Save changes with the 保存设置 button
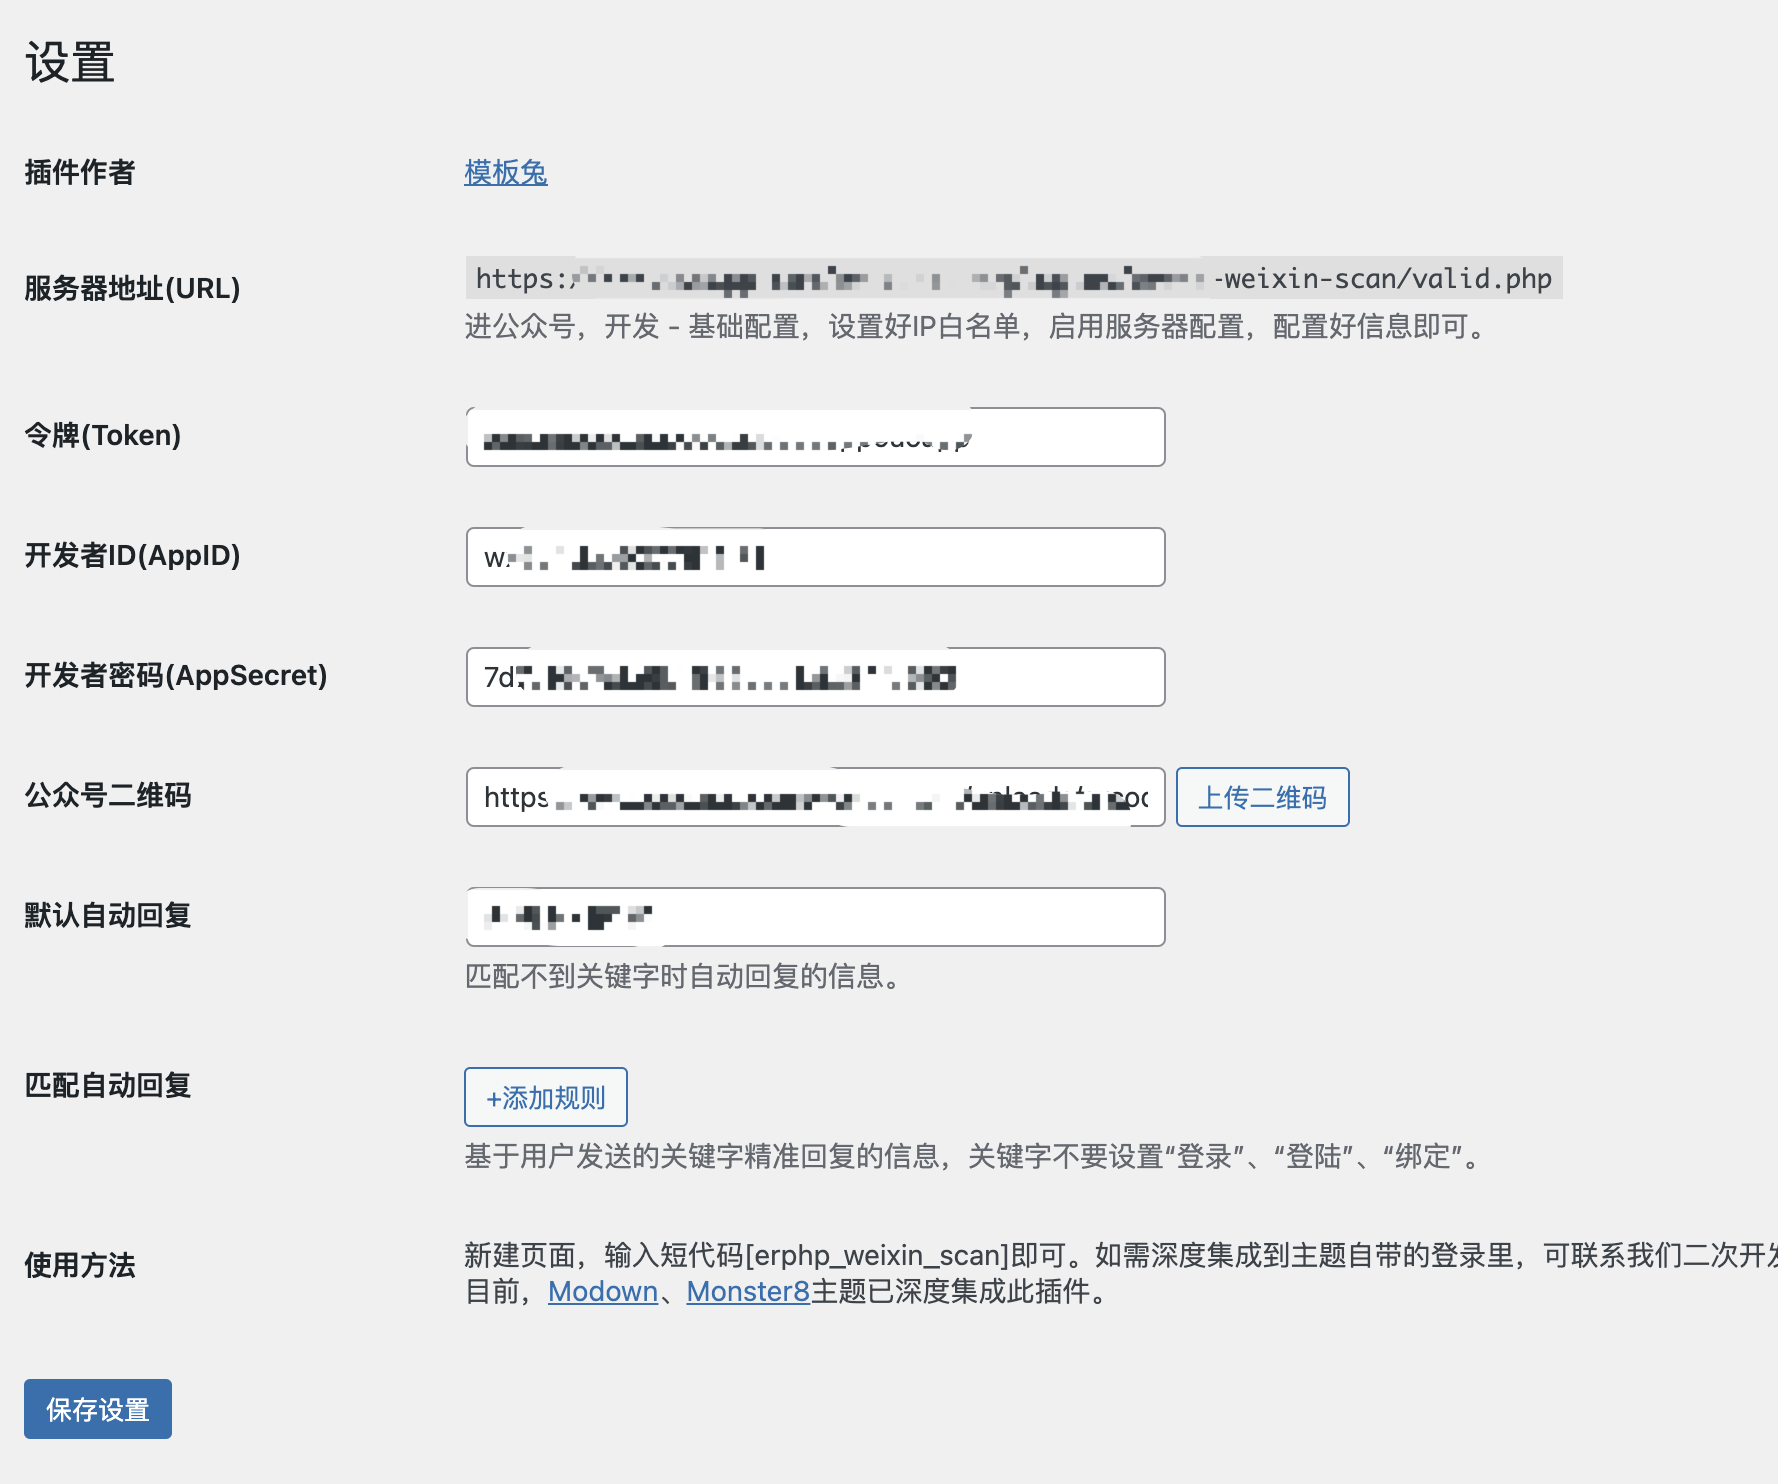Image resolution: width=1778 pixels, height=1484 pixels. click(x=98, y=1409)
